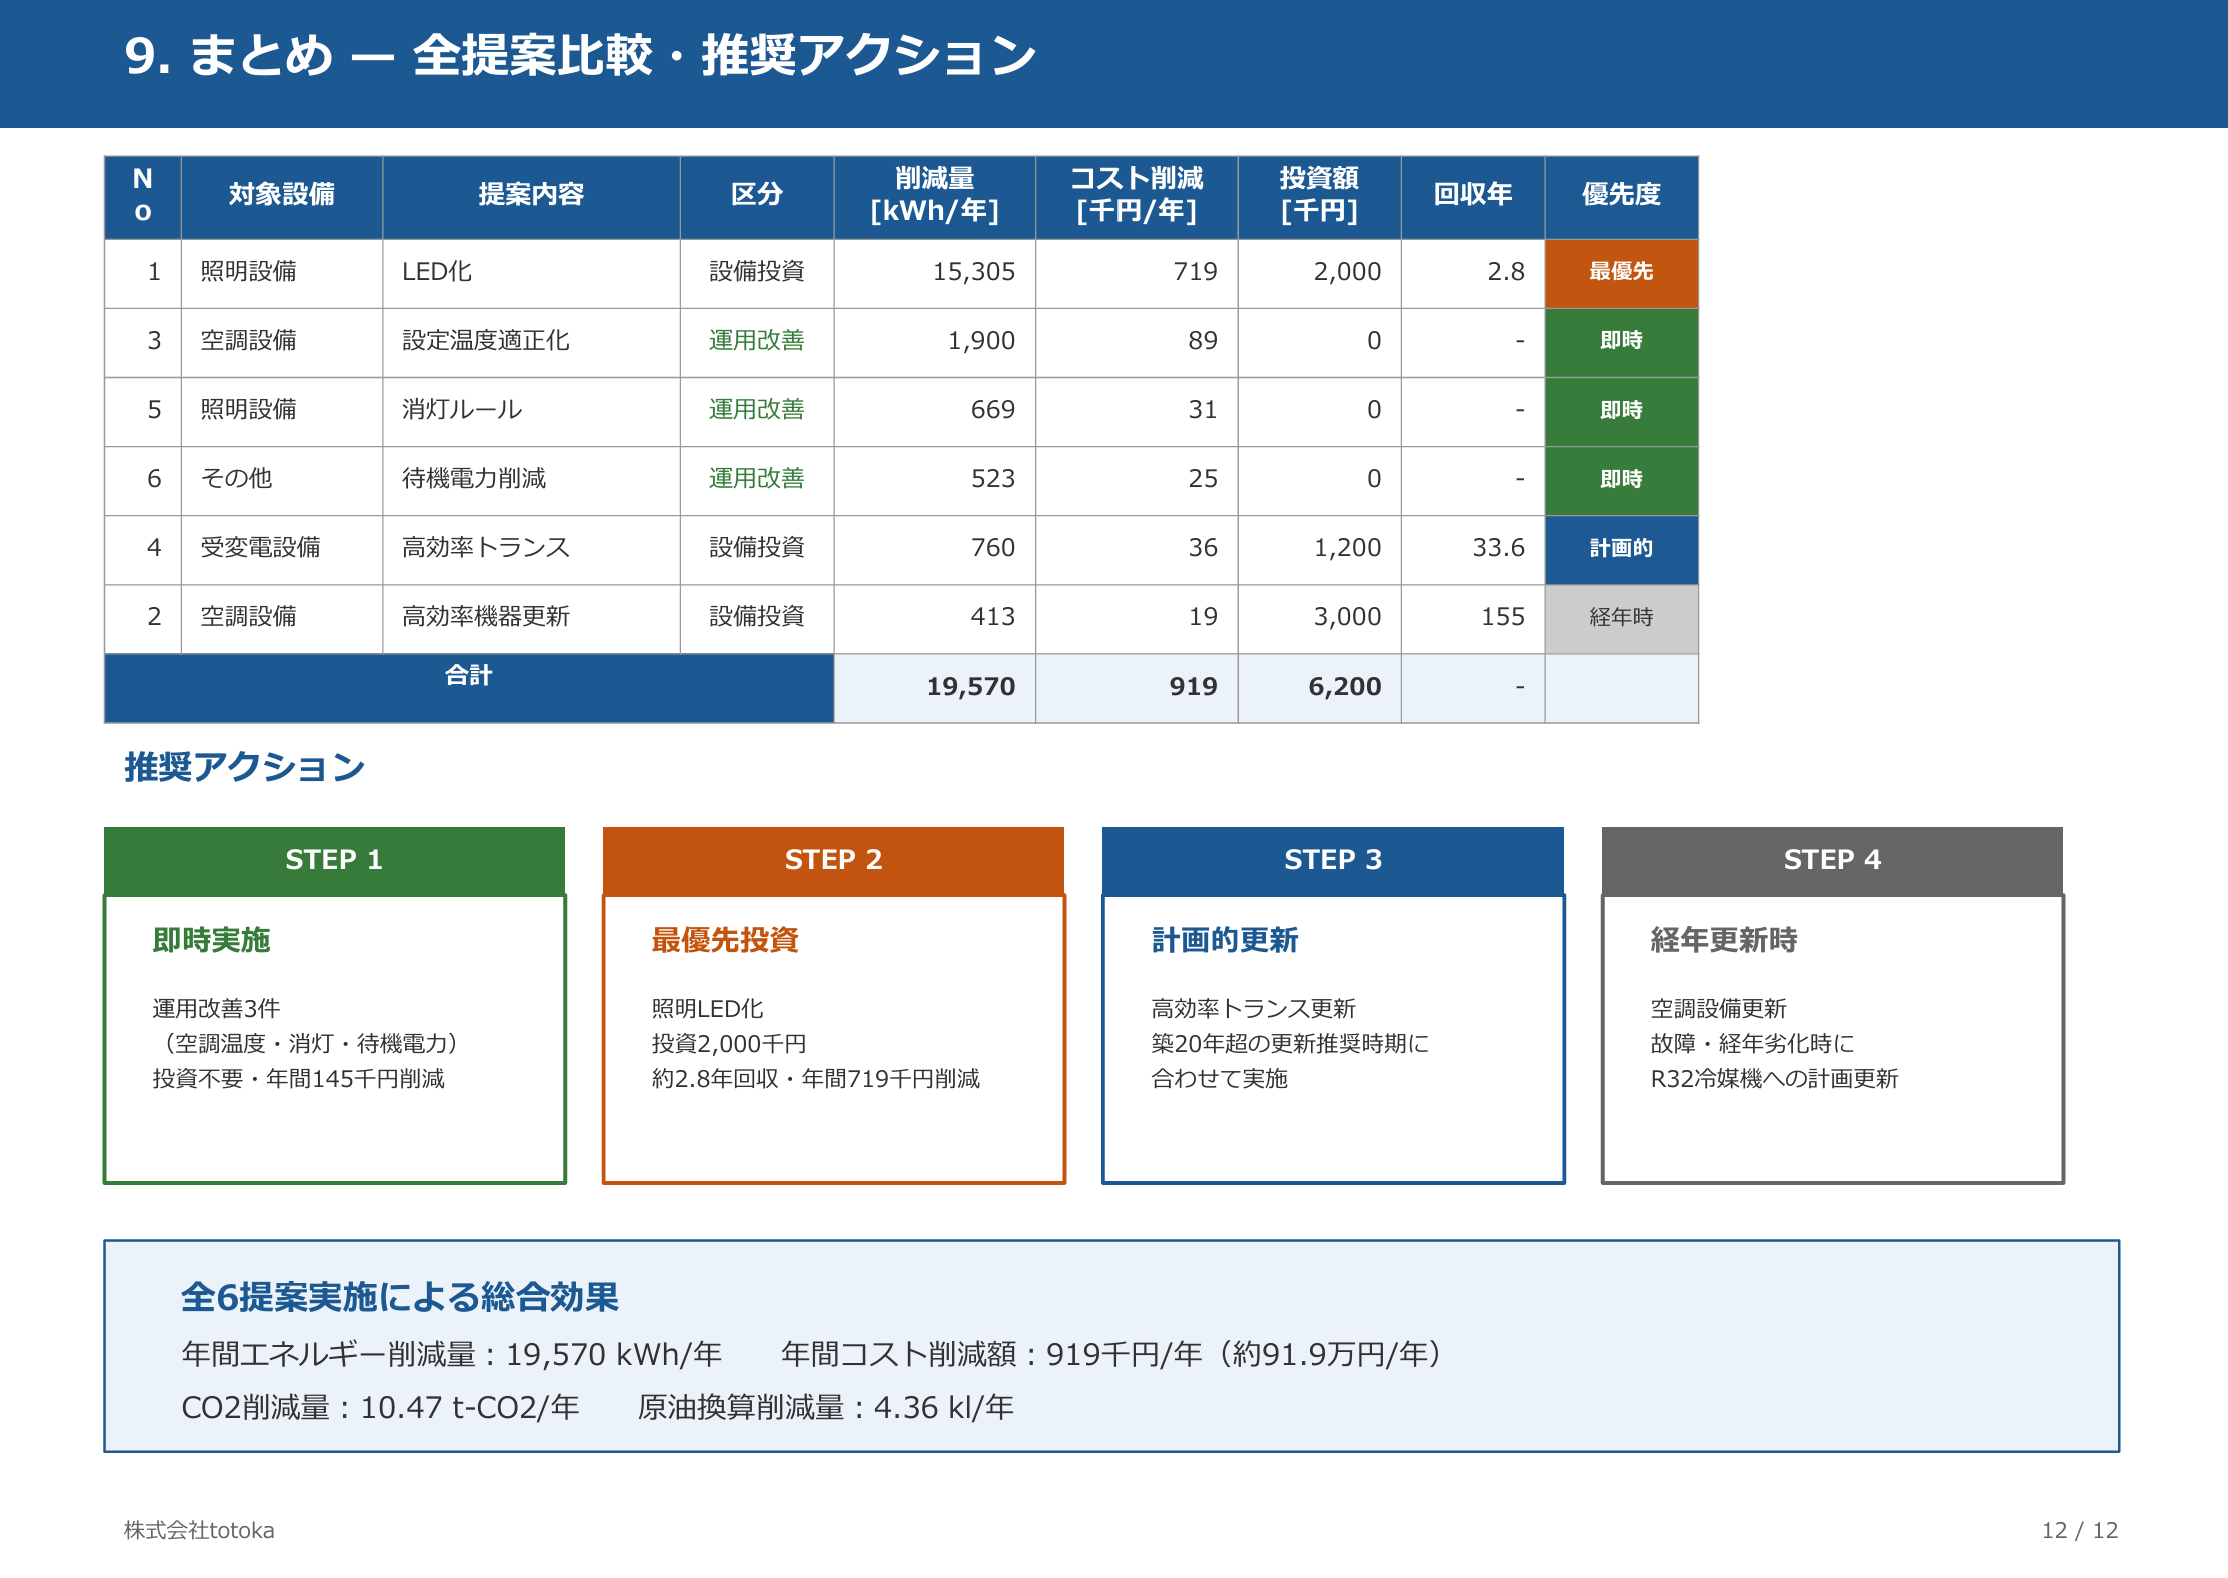Click the 投資額 [千円] header
The image size is (2228, 1578).
coord(1319,195)
